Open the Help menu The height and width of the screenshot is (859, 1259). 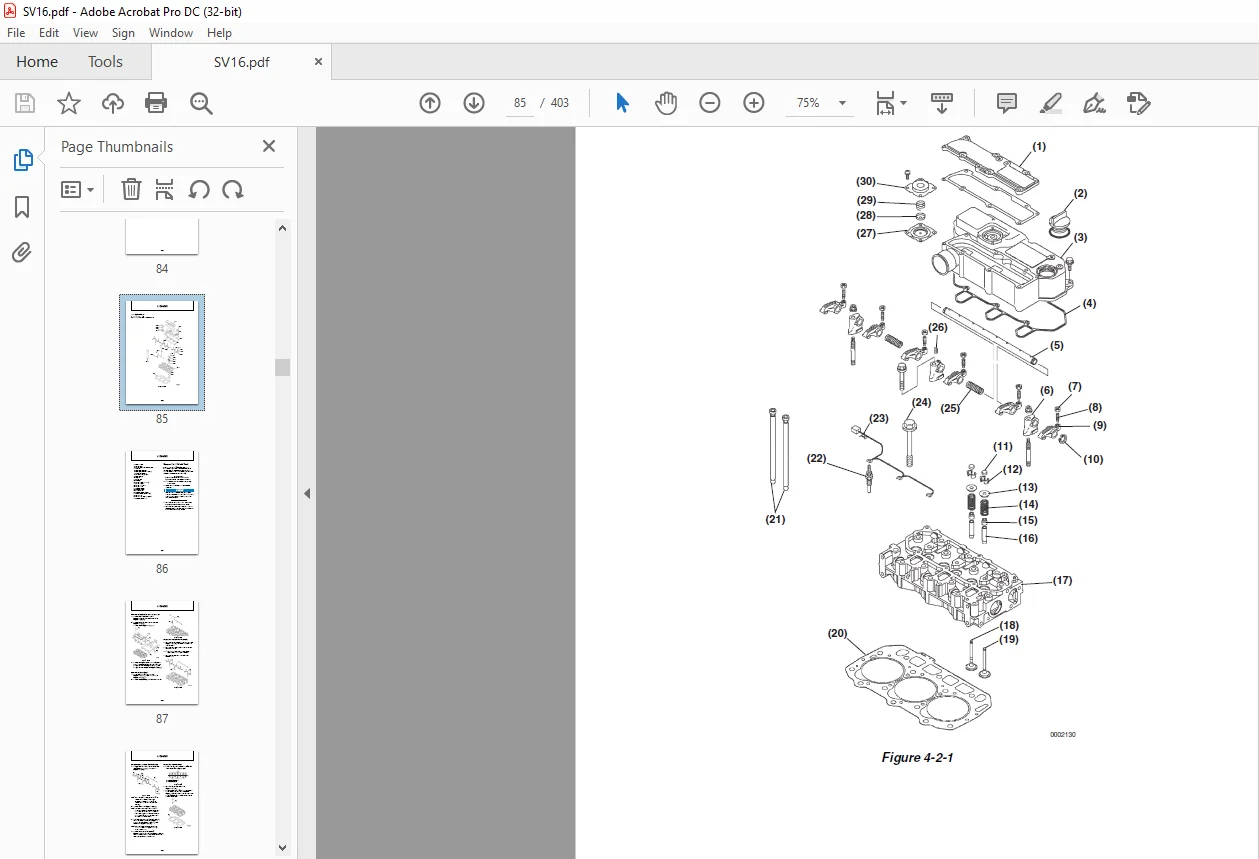tap(219, 33)
